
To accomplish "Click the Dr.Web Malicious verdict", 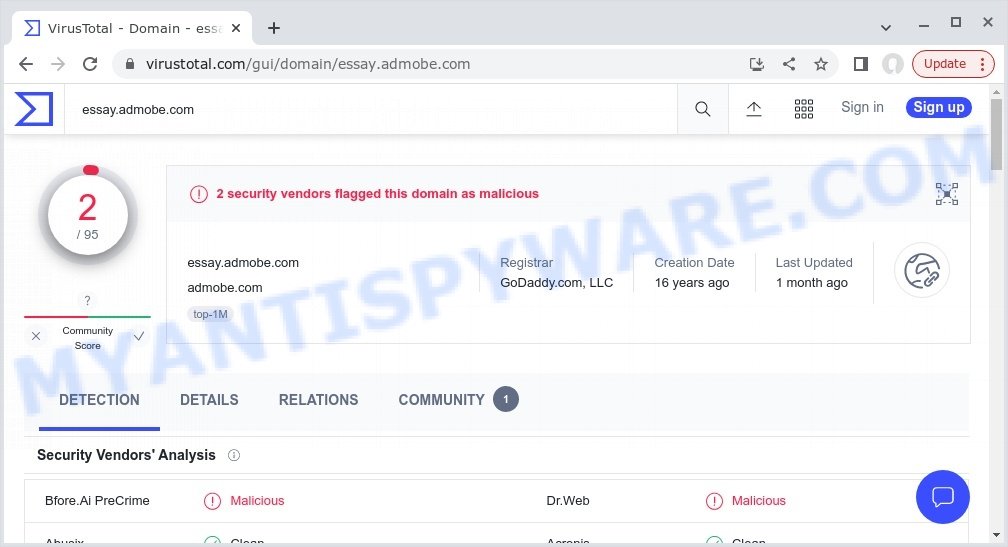I will [746, 501].
